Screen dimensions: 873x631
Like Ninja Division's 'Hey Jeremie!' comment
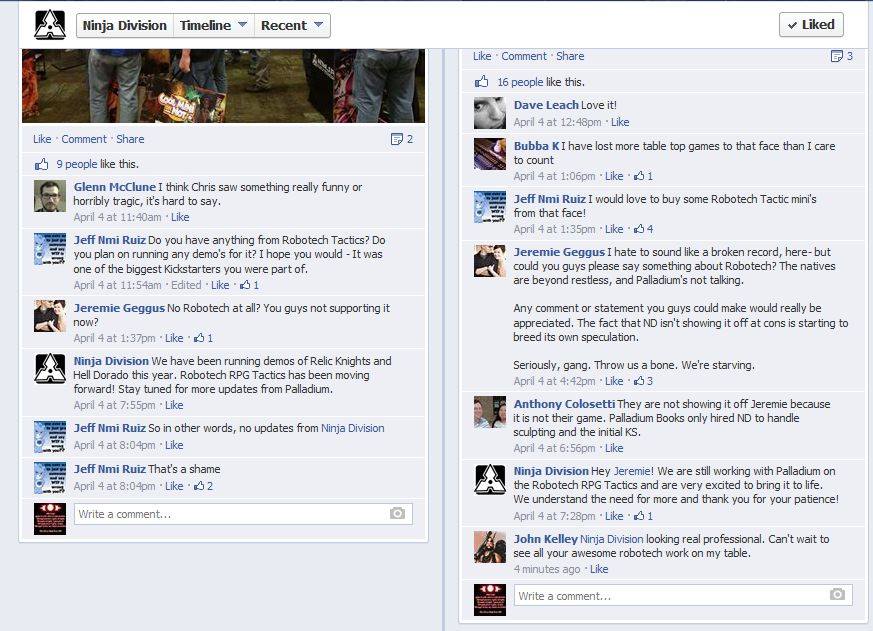614,516
